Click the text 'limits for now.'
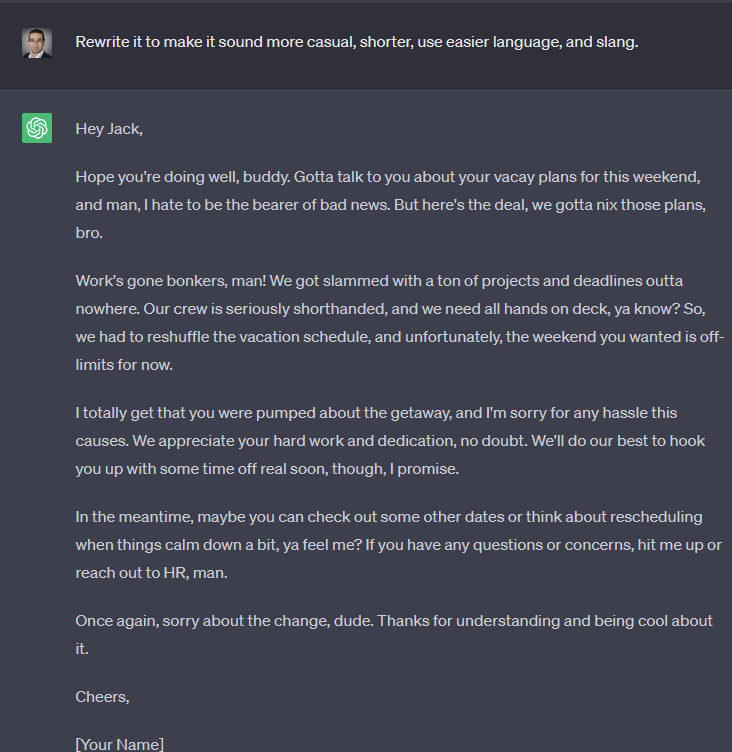Screen dimensions: 732x752 pyautogui.click(x=124, y=365)
